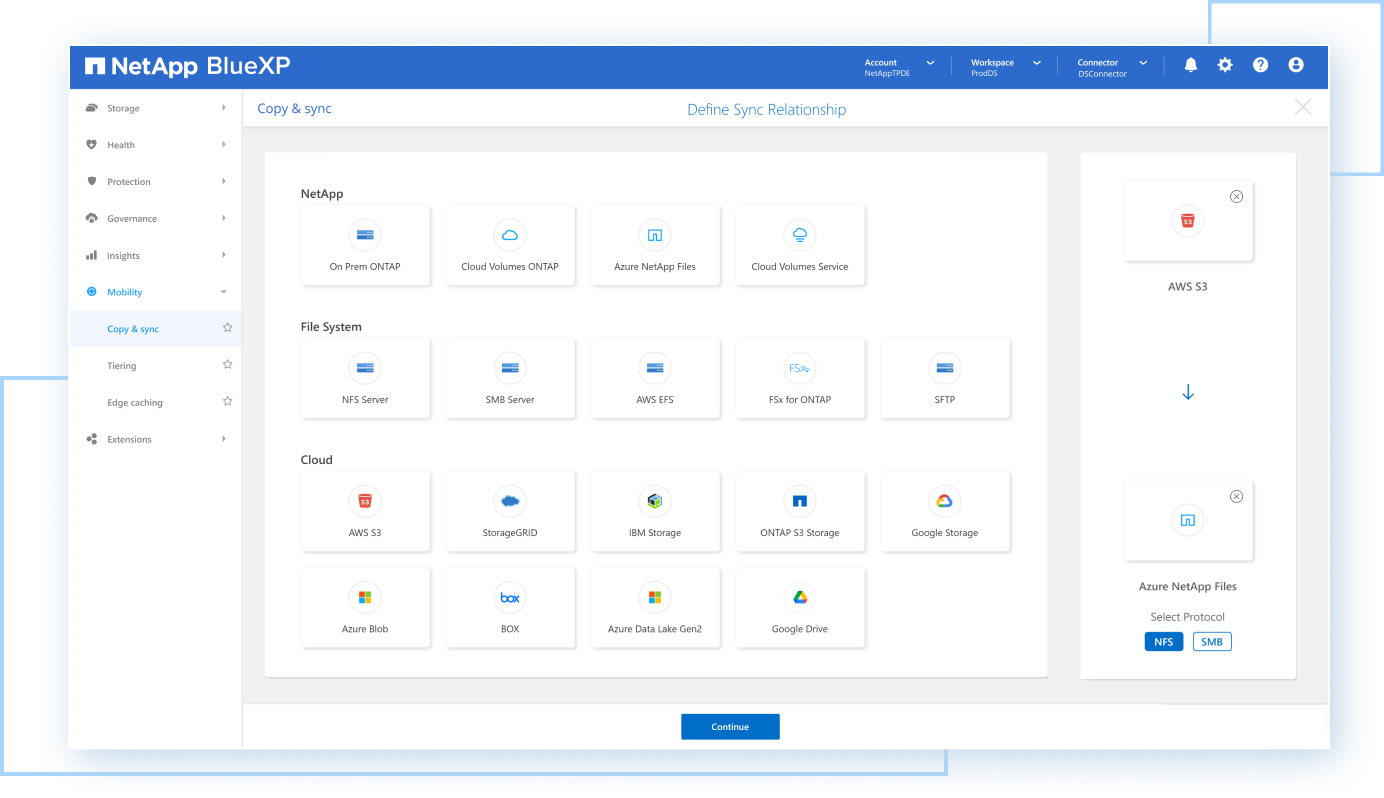Star the Tiering menu item
Image resolution: width=1384 pixels, height=798 pixels.
[x=227, y=365]
